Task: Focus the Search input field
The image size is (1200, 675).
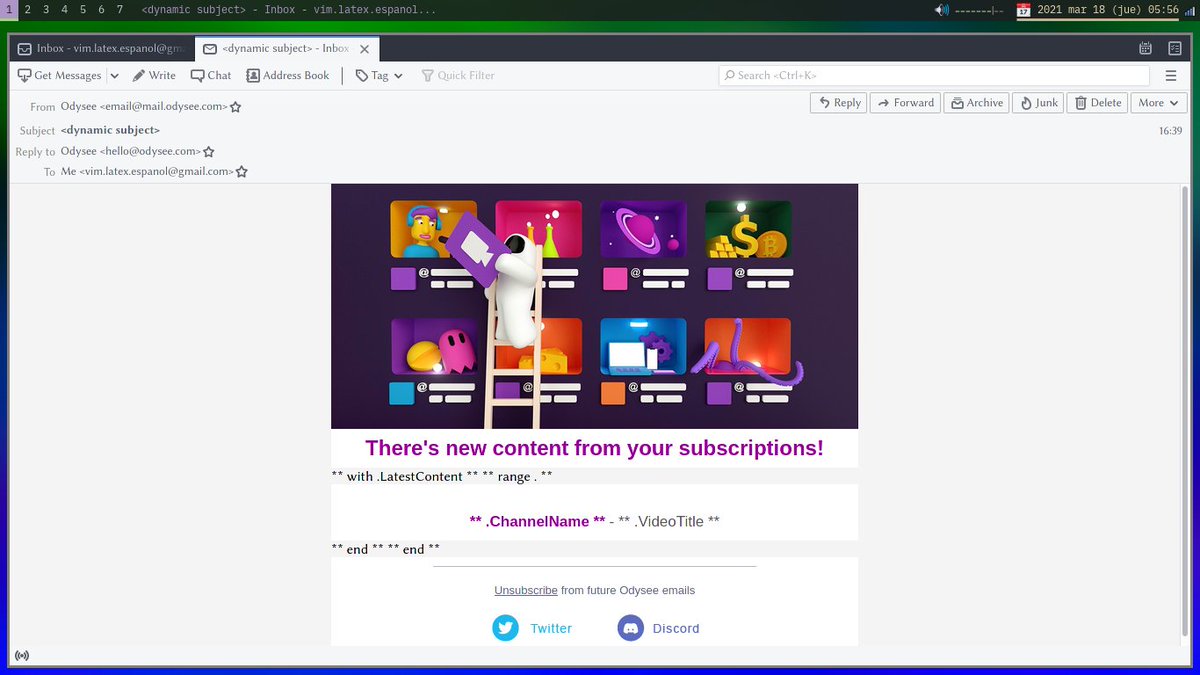Action: (934, 75)
